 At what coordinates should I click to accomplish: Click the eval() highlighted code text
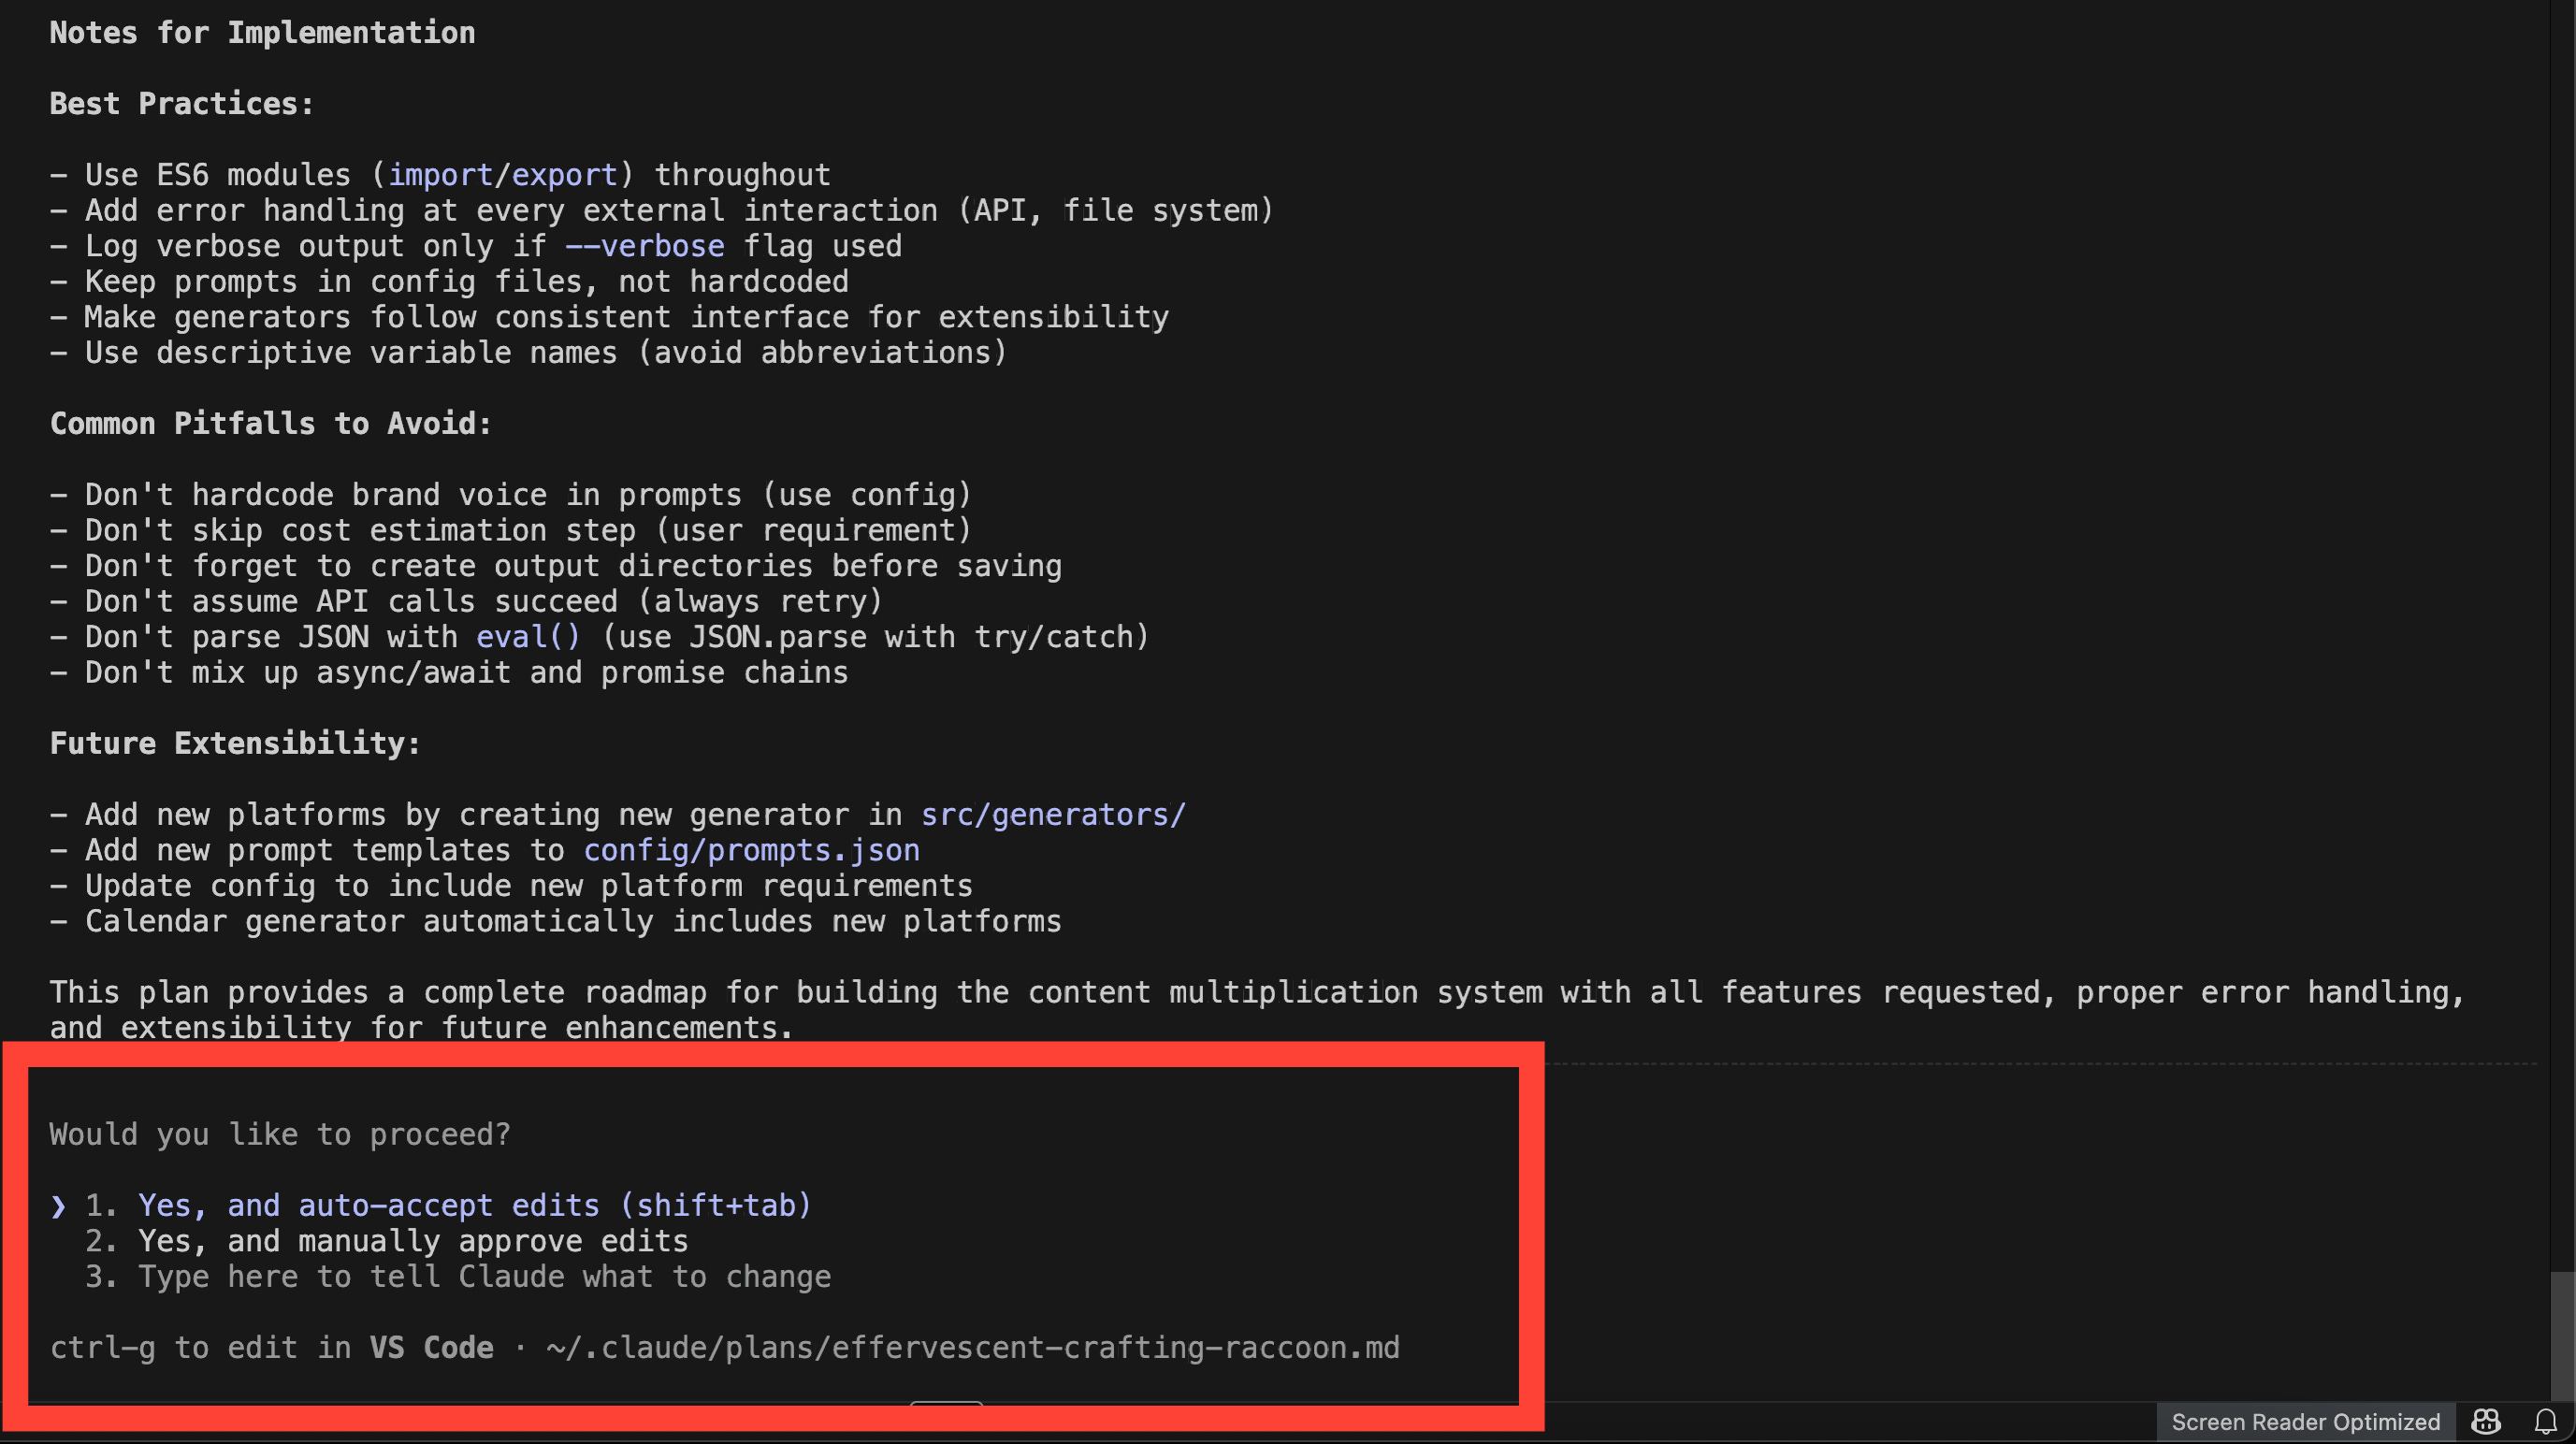[x=527, y=637]
